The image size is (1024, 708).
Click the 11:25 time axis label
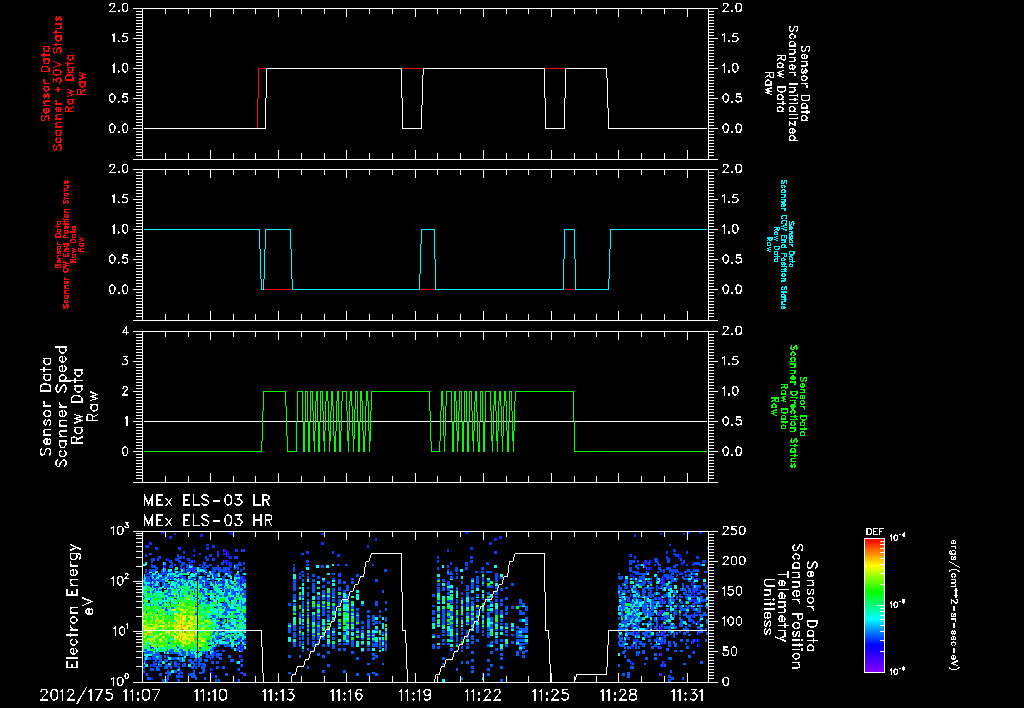tap(551, 695)
